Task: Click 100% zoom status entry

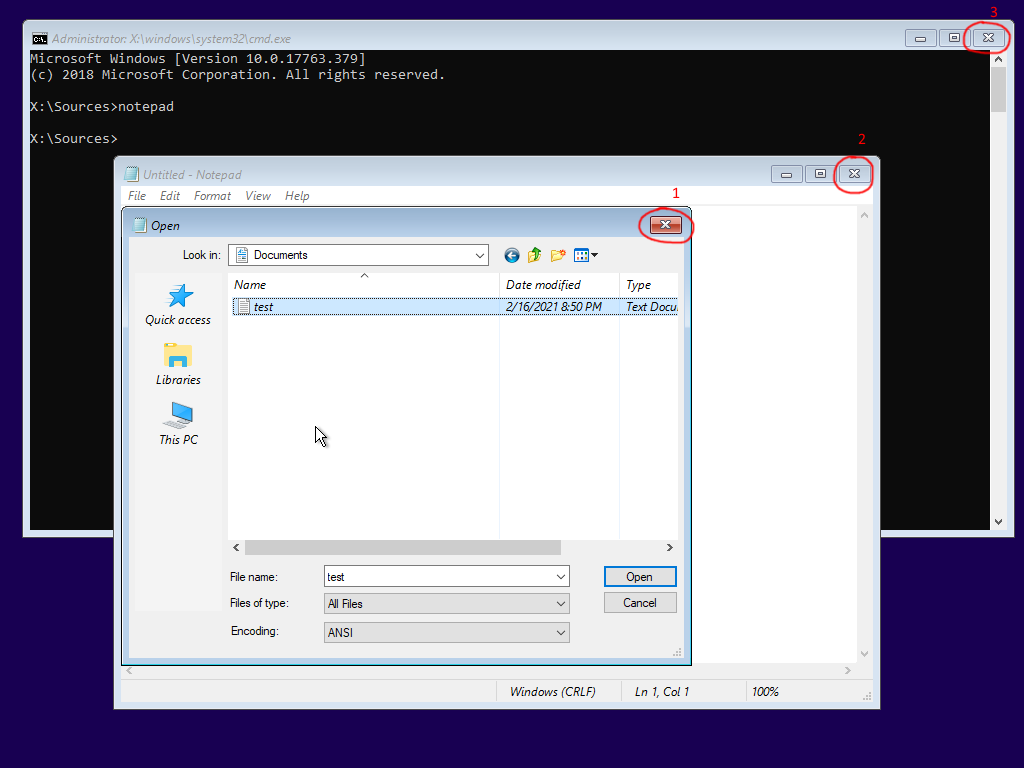Action: (x=765, y=692)
